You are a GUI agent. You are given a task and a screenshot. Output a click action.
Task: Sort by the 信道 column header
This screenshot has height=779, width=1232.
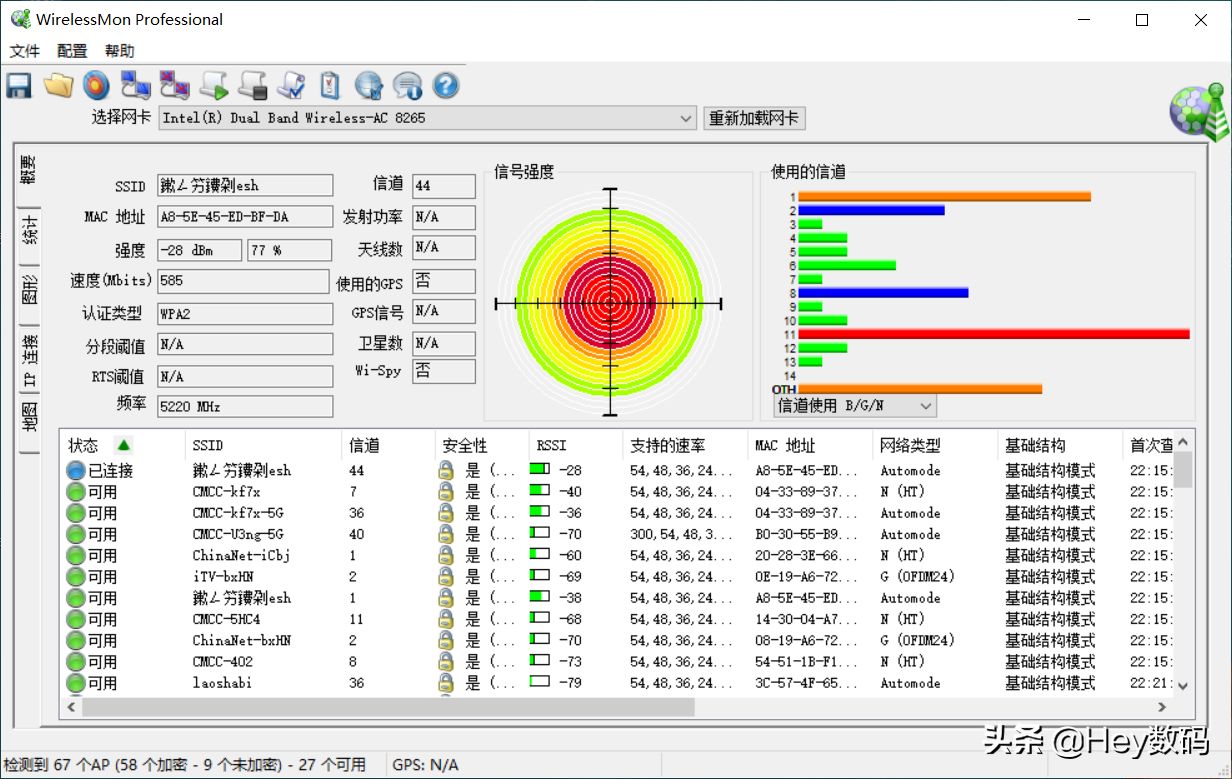click(388, 445)
